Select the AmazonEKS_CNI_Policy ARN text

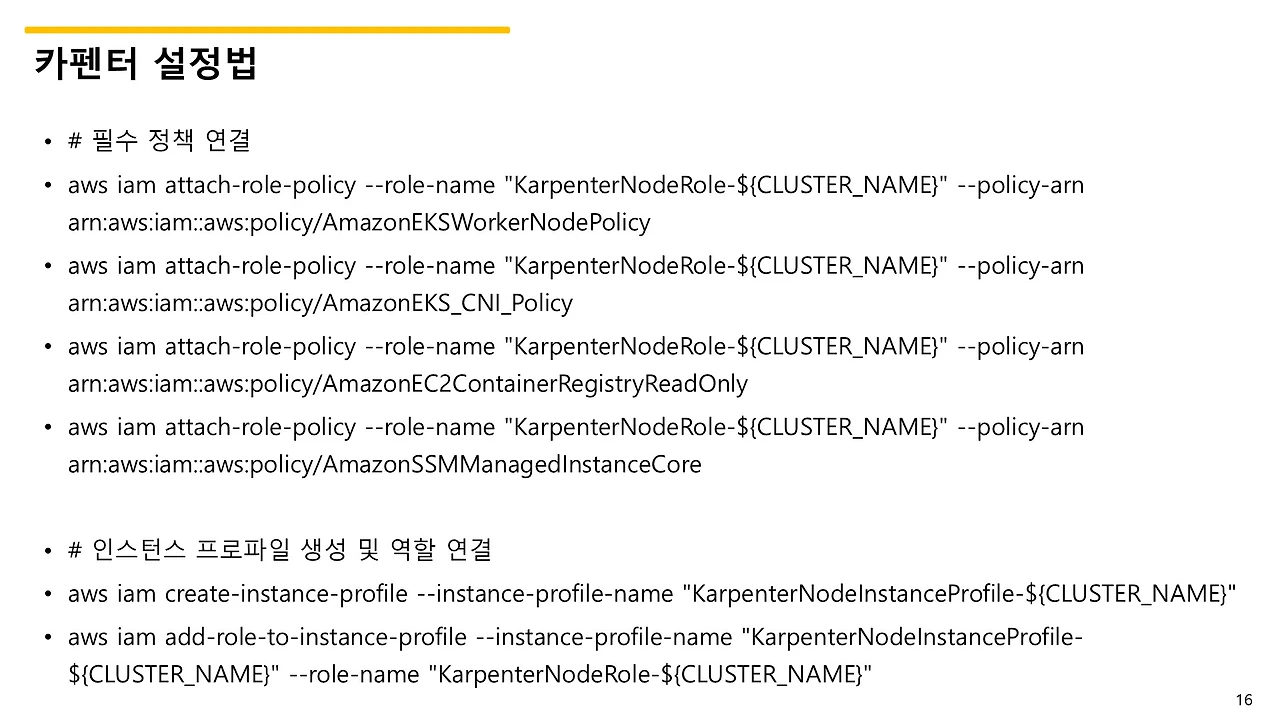[x=320, y=303]
